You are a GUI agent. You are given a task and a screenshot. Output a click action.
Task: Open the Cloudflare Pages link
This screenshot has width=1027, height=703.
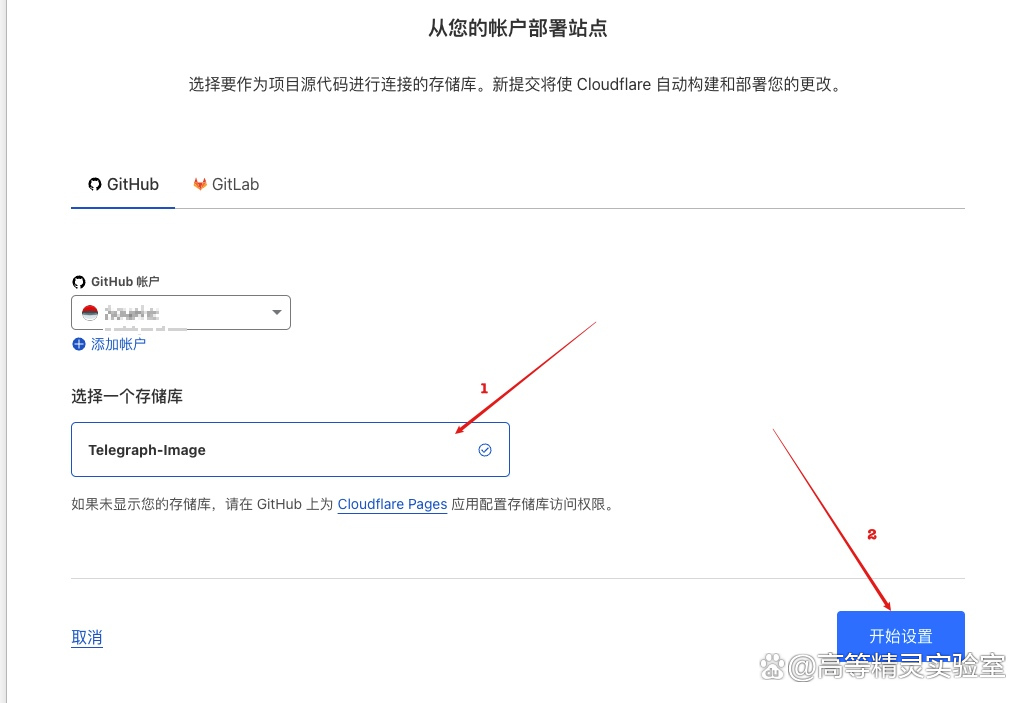point(392,504)
